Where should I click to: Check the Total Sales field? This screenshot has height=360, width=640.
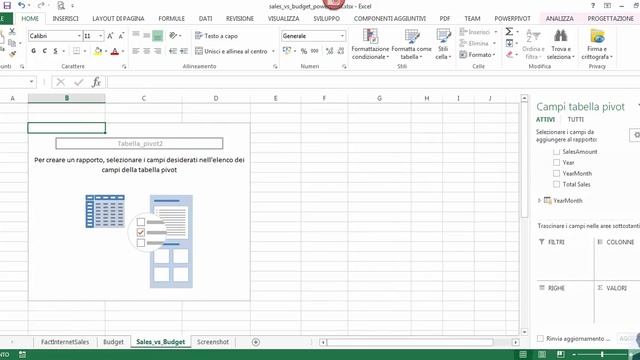556,184
